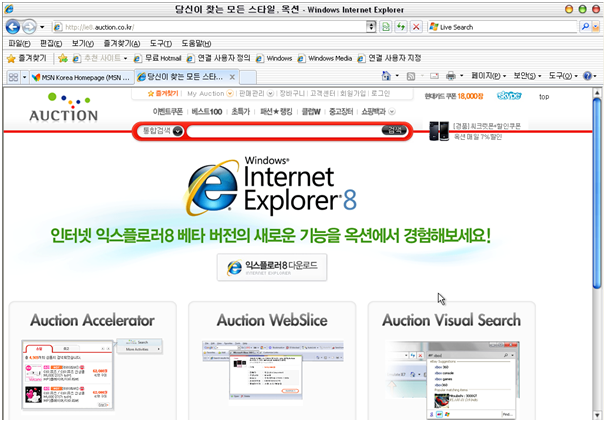Open the 도구(T) menu
This screenshot has width=606, height=422.
[161, 43]
